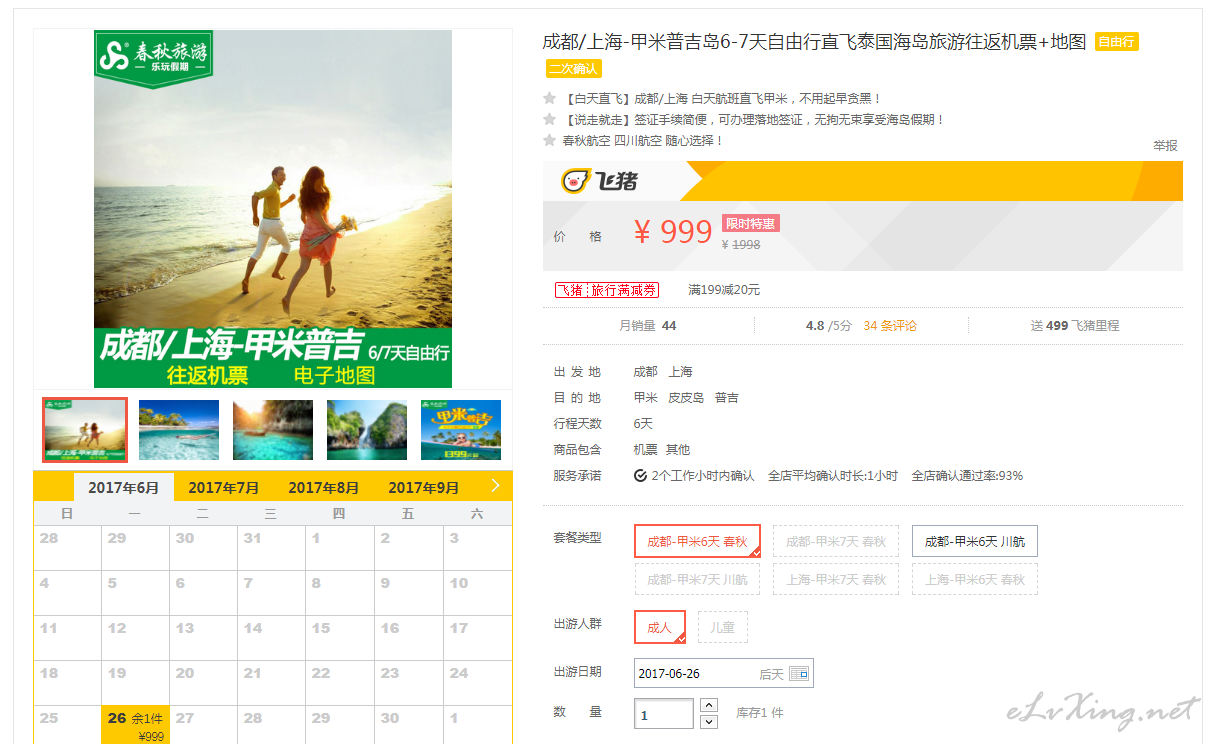
Task: Click the crossed-out original price ¥ 1998
Action: click(x=741, y=244)
